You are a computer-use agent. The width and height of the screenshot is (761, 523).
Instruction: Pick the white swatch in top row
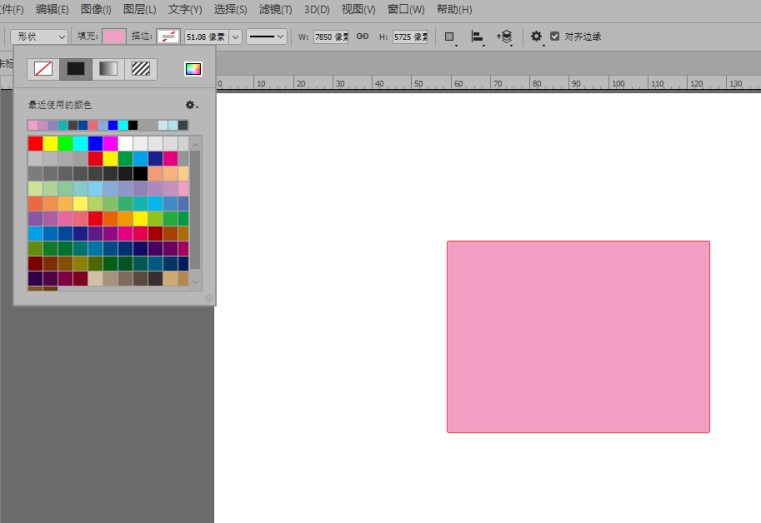coord(125,143)
